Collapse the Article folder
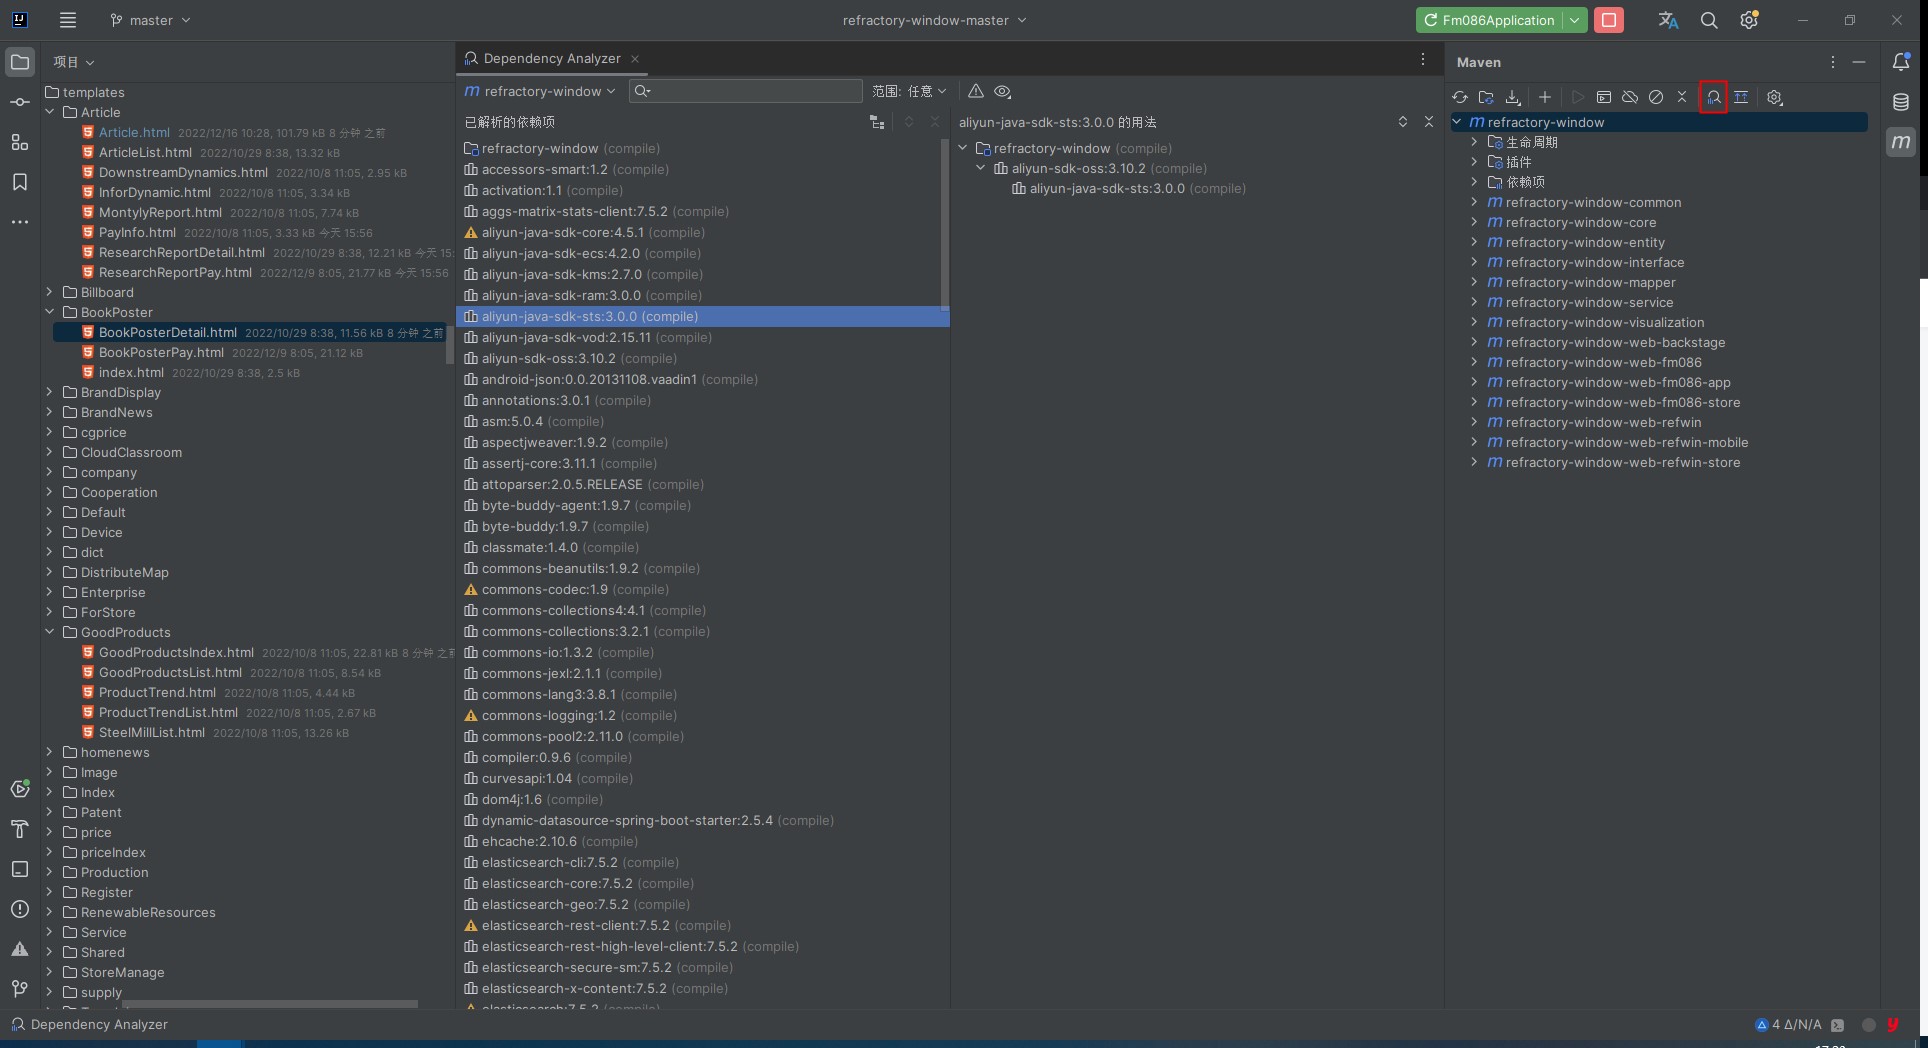The image size is (1928, 1048). click(49, 112)
